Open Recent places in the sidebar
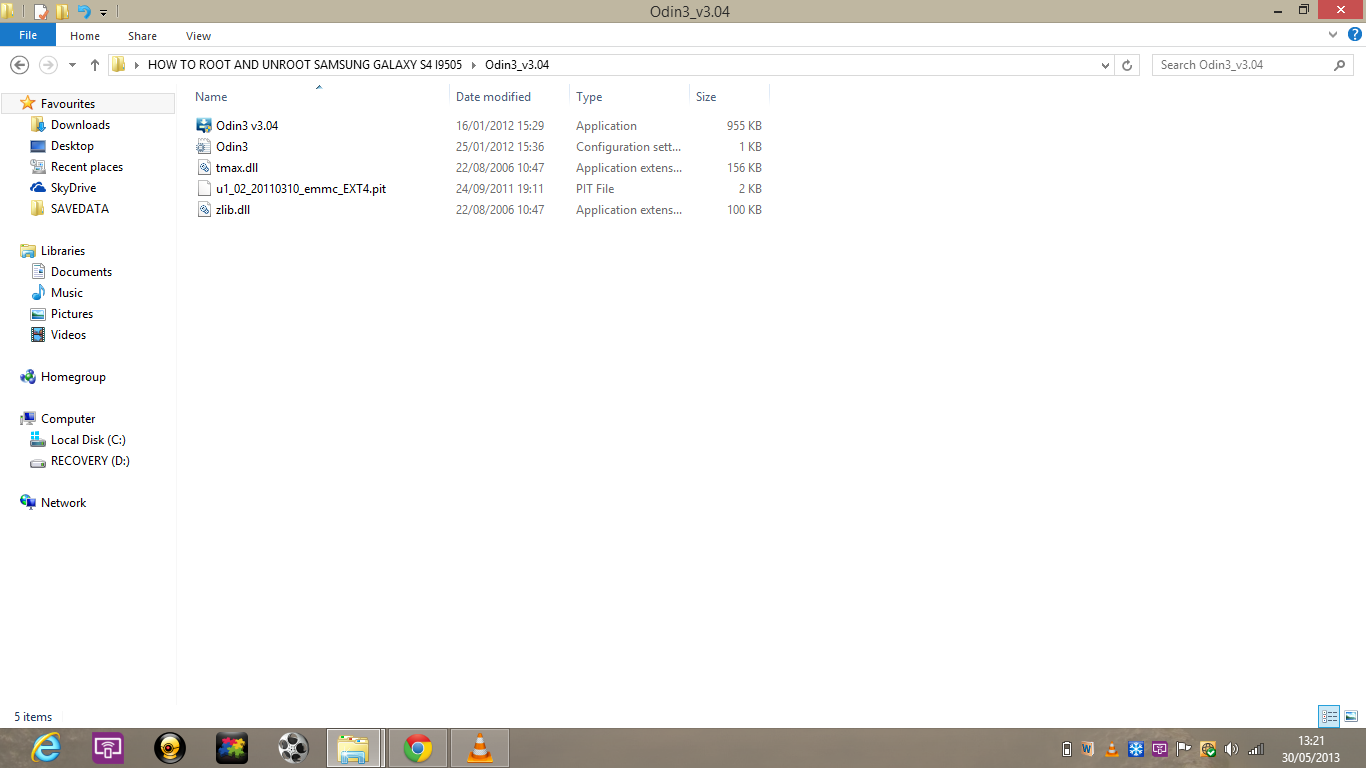This screenshot has height=768, width=1366. point(87,167)
